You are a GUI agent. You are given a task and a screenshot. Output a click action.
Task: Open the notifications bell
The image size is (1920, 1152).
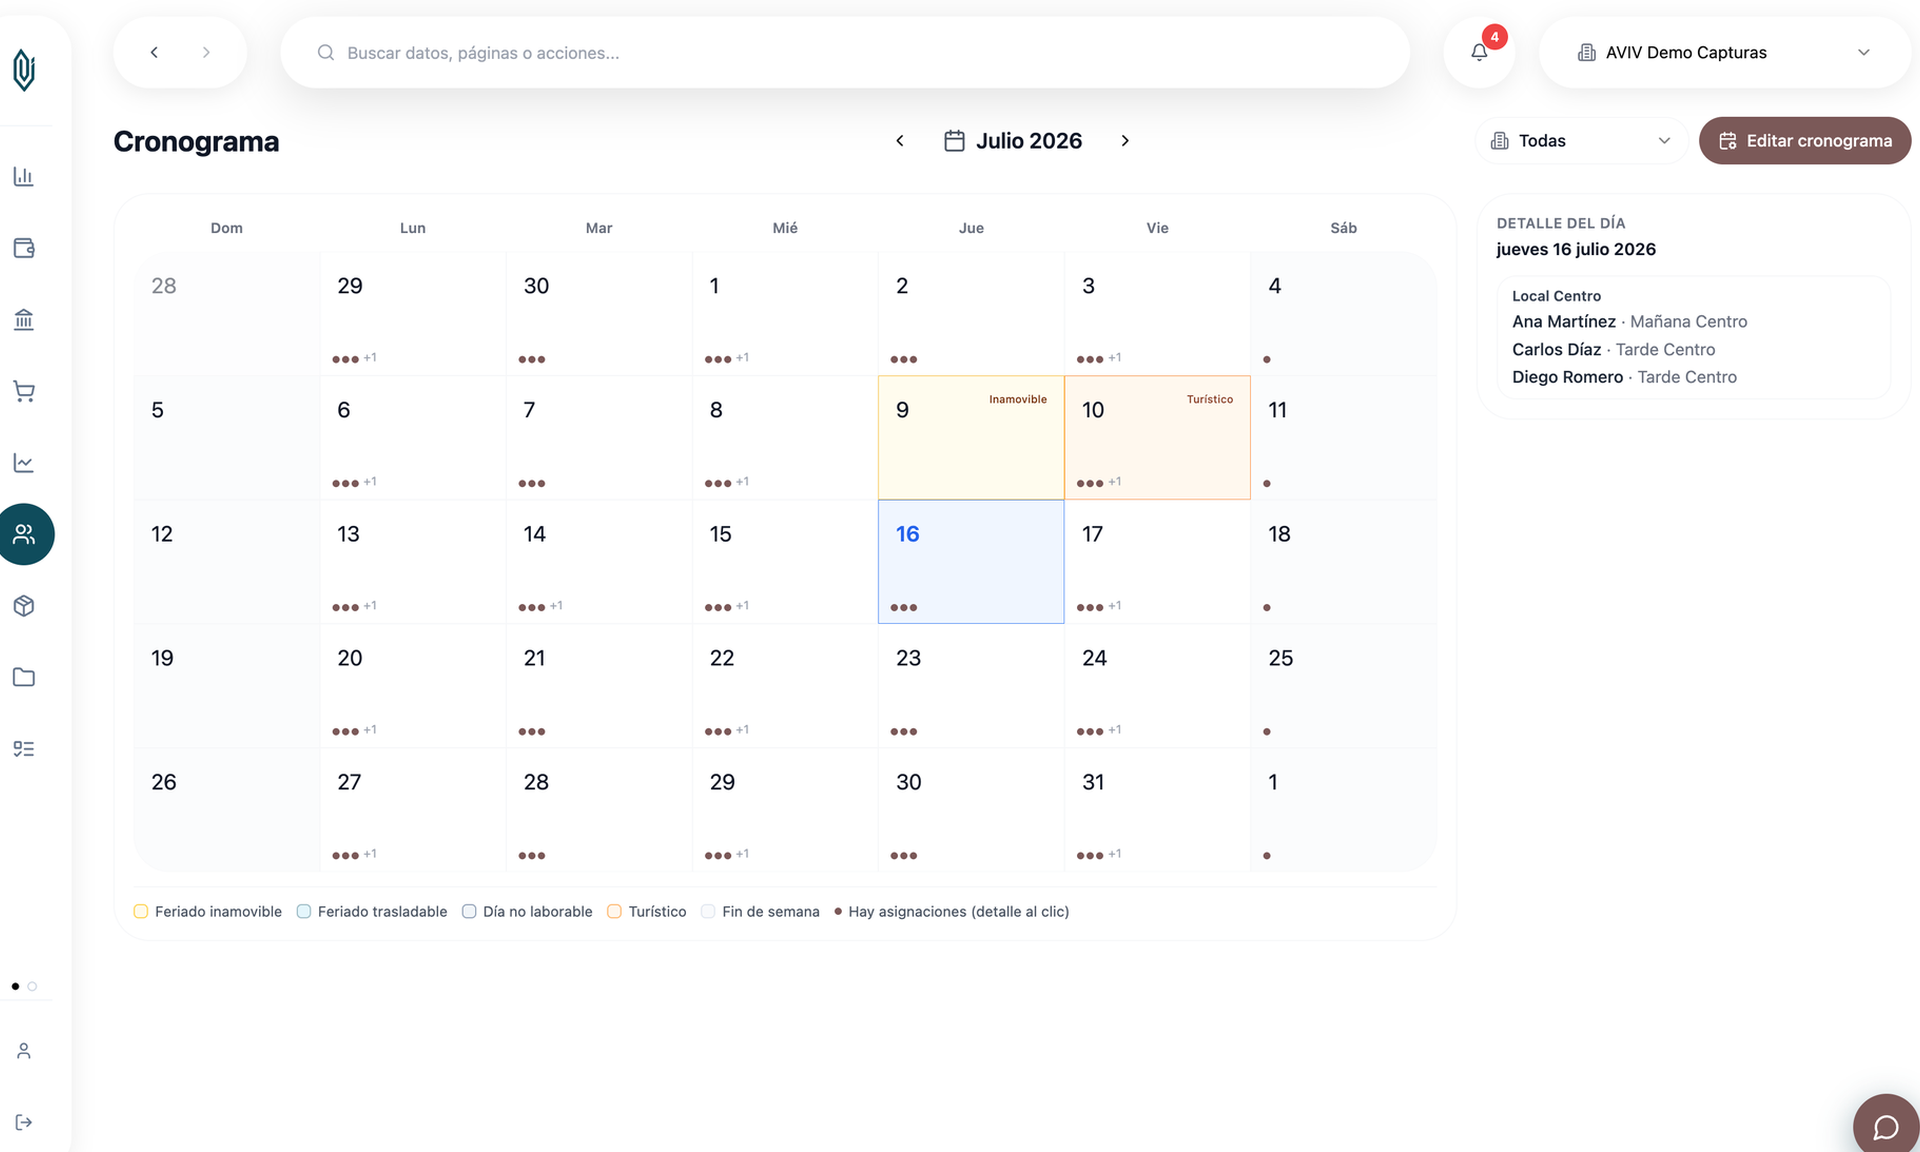click(1479, 52)
